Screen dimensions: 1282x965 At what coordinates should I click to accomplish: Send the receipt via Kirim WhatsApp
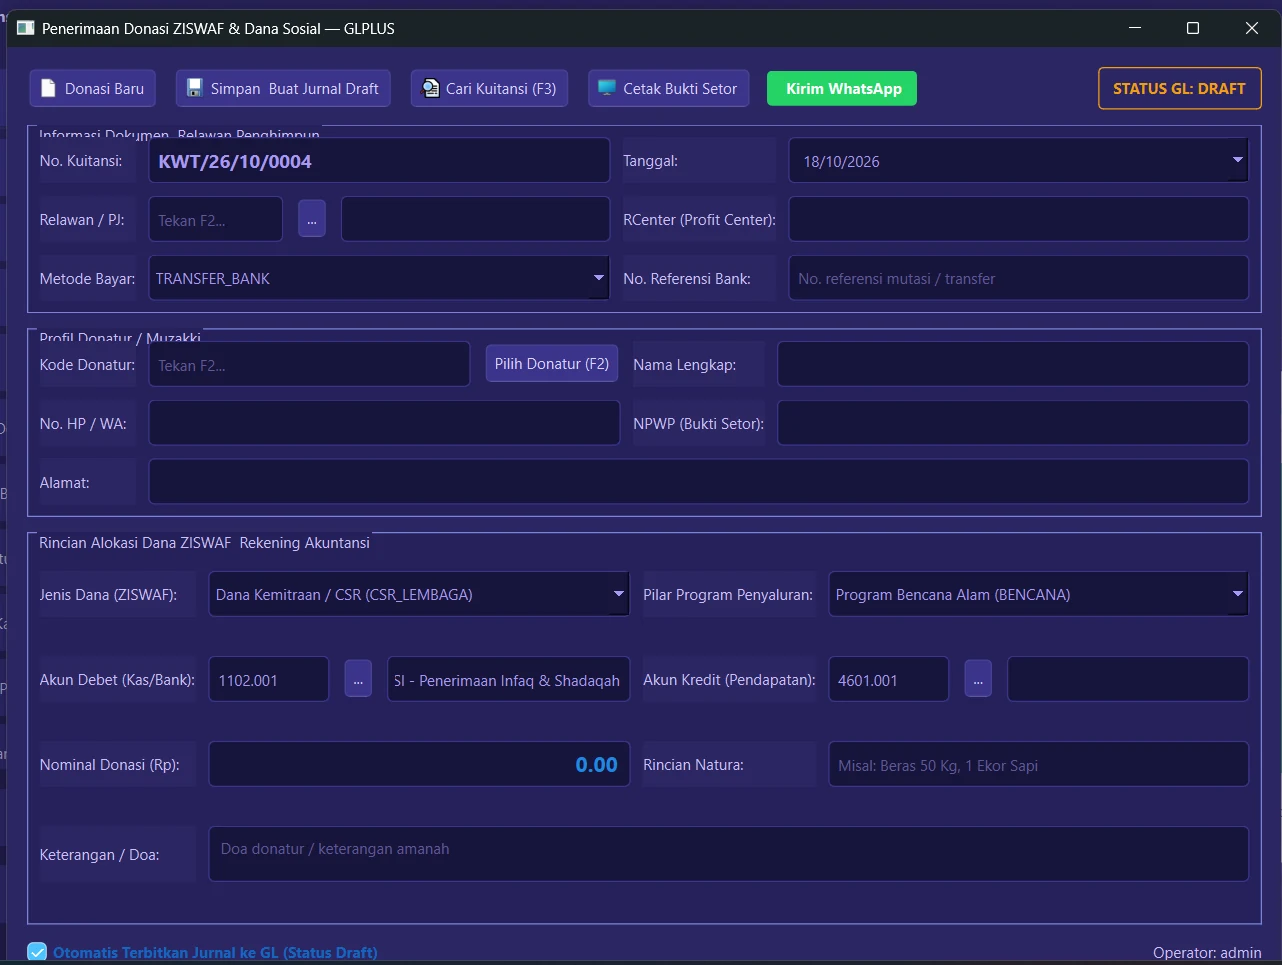[842, 88]
